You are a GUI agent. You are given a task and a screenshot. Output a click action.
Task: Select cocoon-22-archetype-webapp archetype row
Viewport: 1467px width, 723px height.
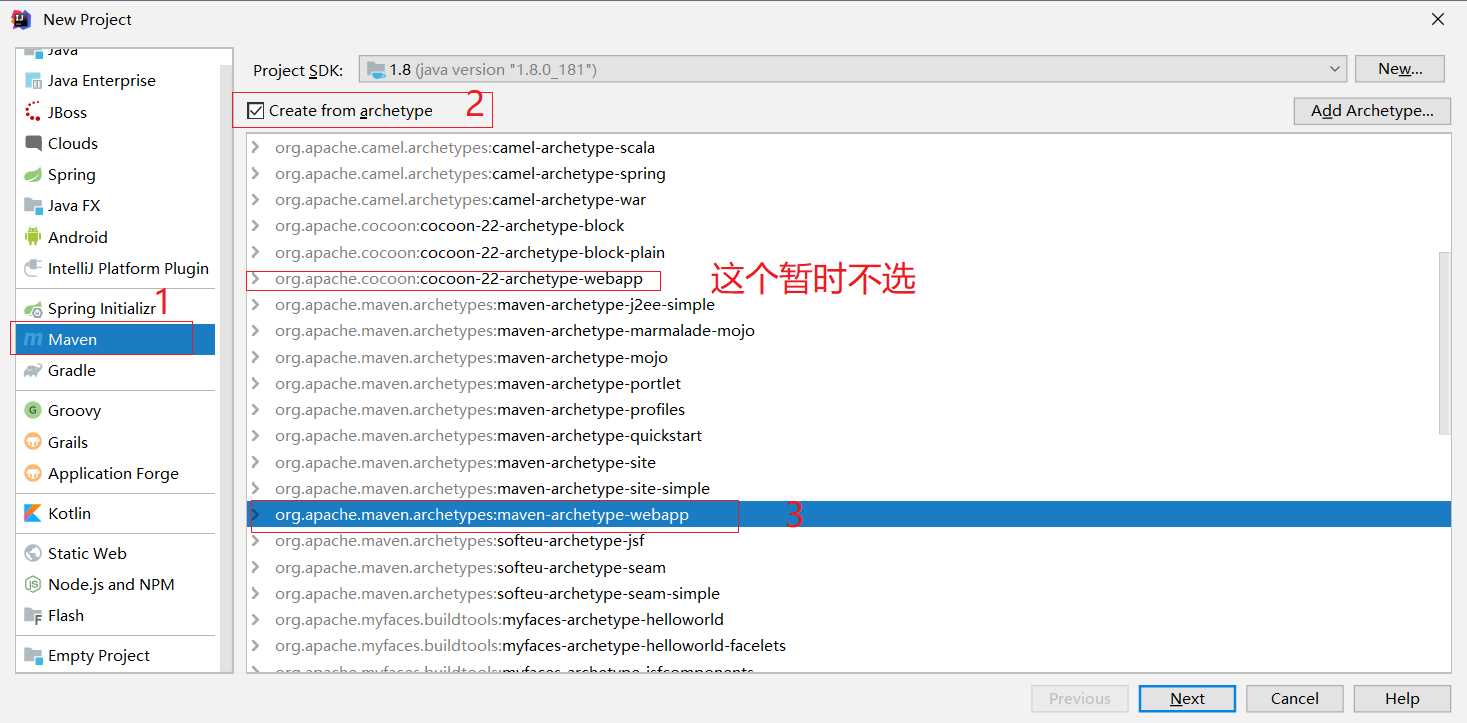tap(848, 279)
